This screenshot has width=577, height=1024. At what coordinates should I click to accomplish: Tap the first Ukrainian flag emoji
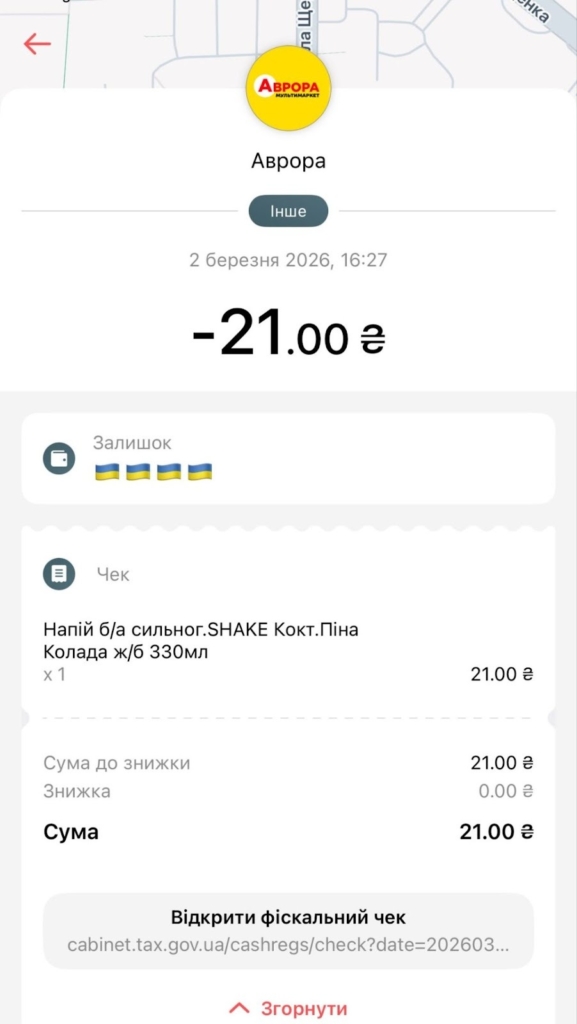(106, 472)
